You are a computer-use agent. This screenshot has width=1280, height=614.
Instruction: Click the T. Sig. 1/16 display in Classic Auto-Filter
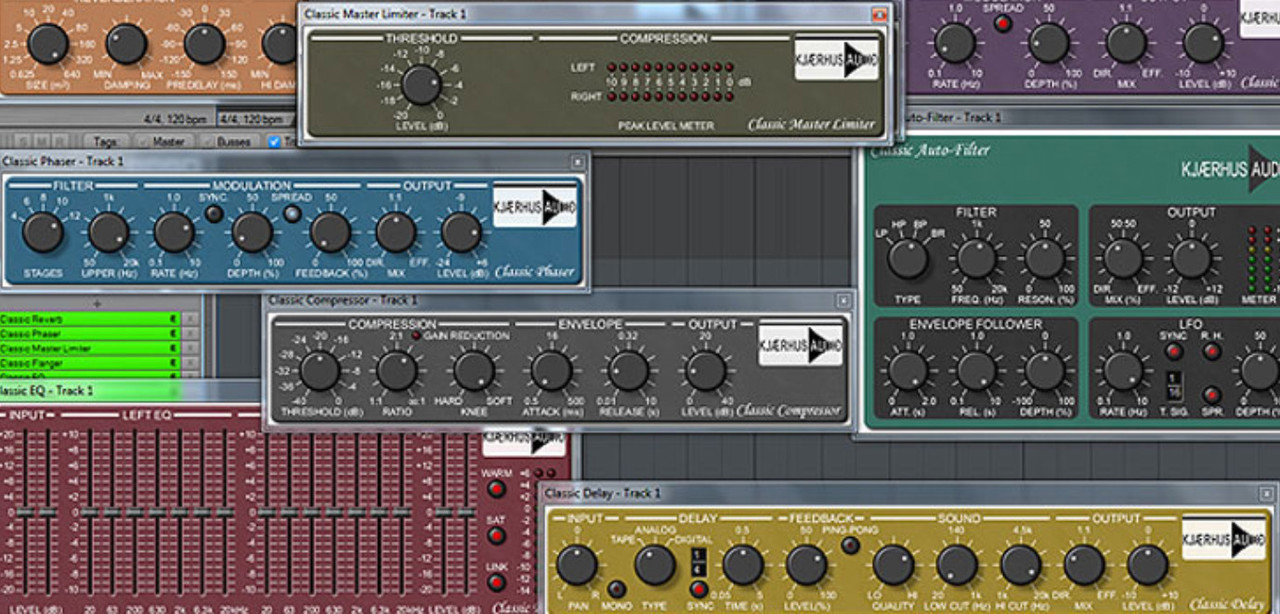click(1174, 388)
